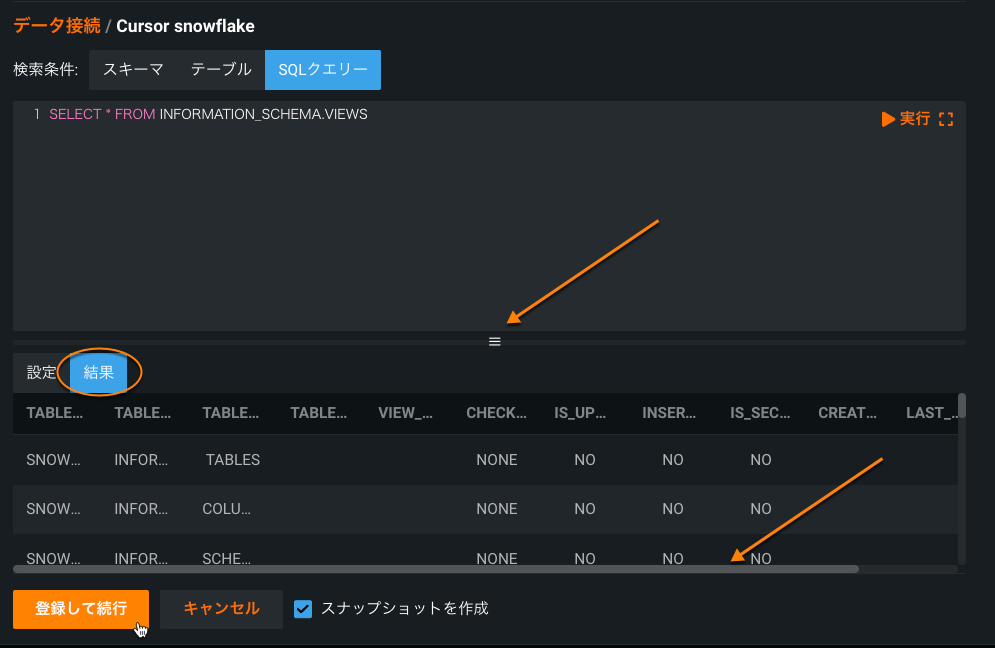
Task: Click the horizontal scrollbar of results
Action: (436, 569)
